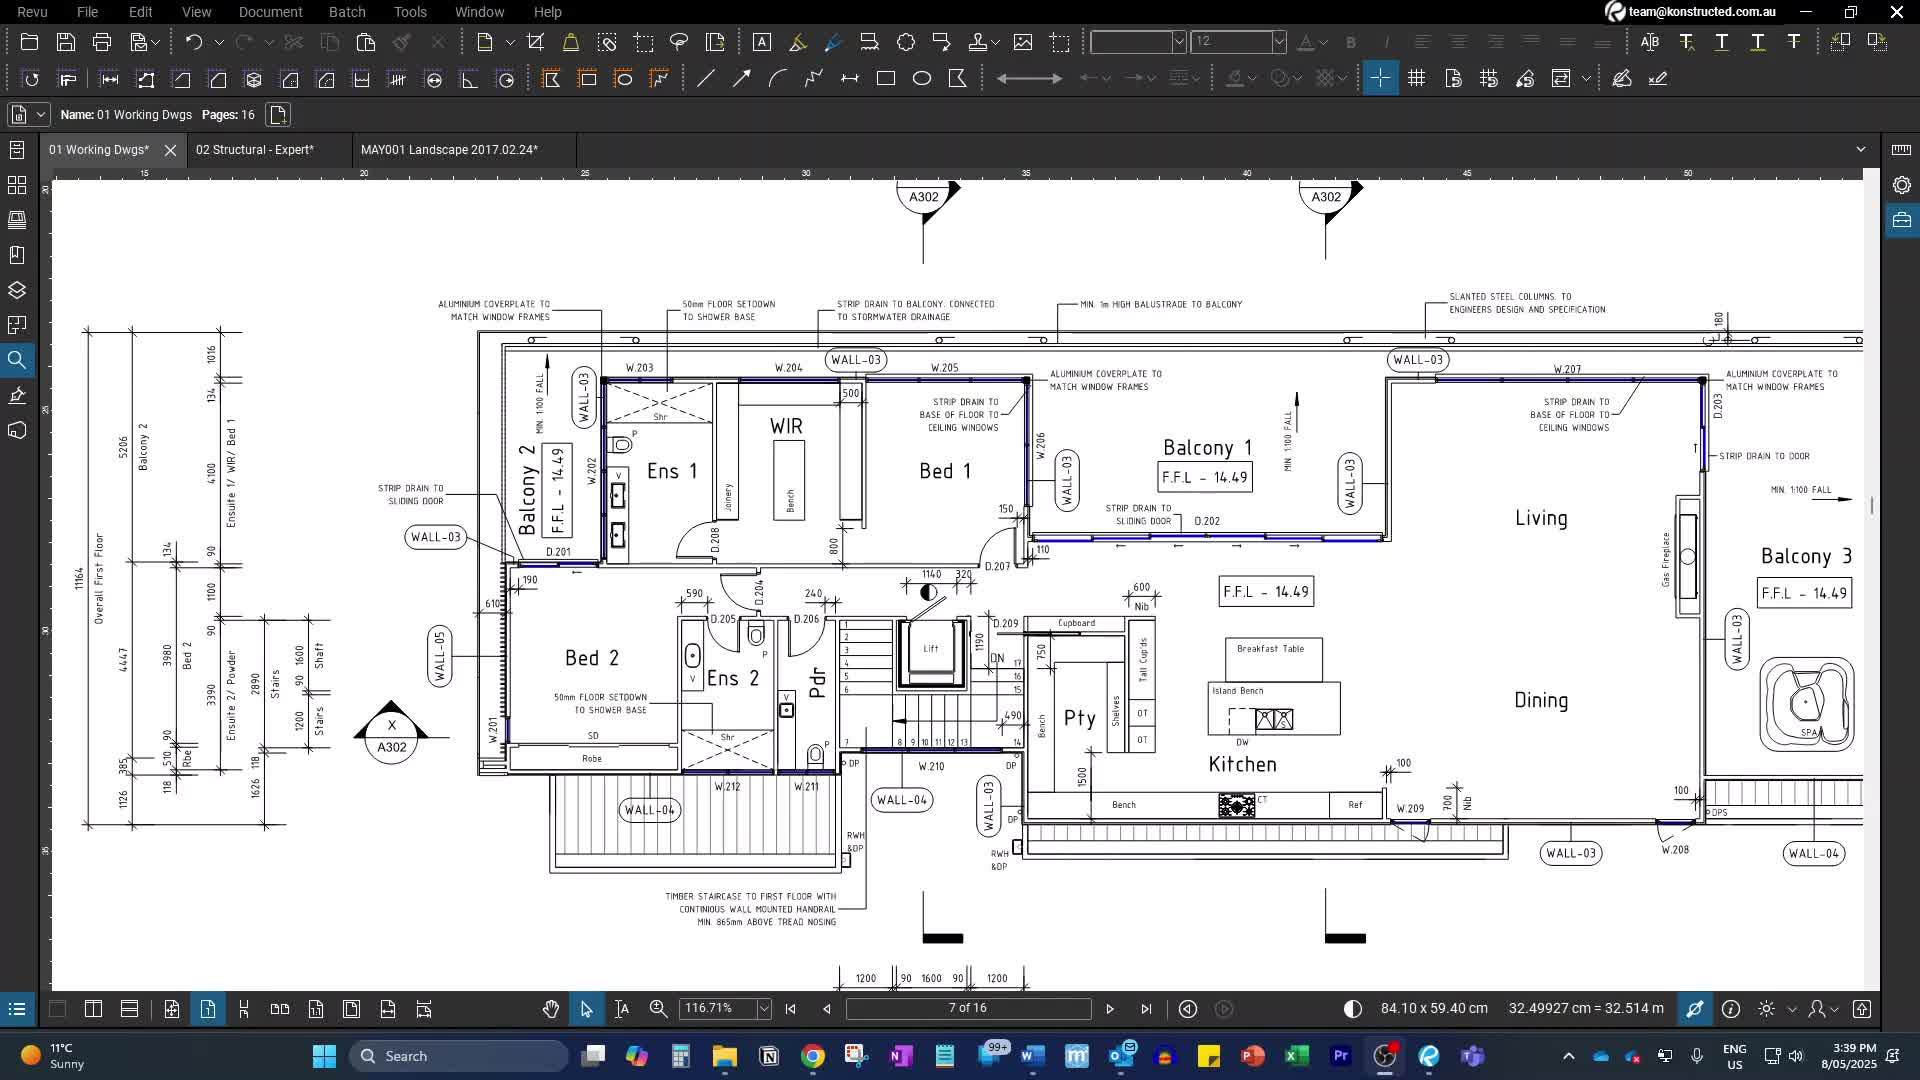The width and height of the screenshot is (1920, 1080).
Task: Open the Measurements ruler panel on right
Action: tap(1901, 150)
